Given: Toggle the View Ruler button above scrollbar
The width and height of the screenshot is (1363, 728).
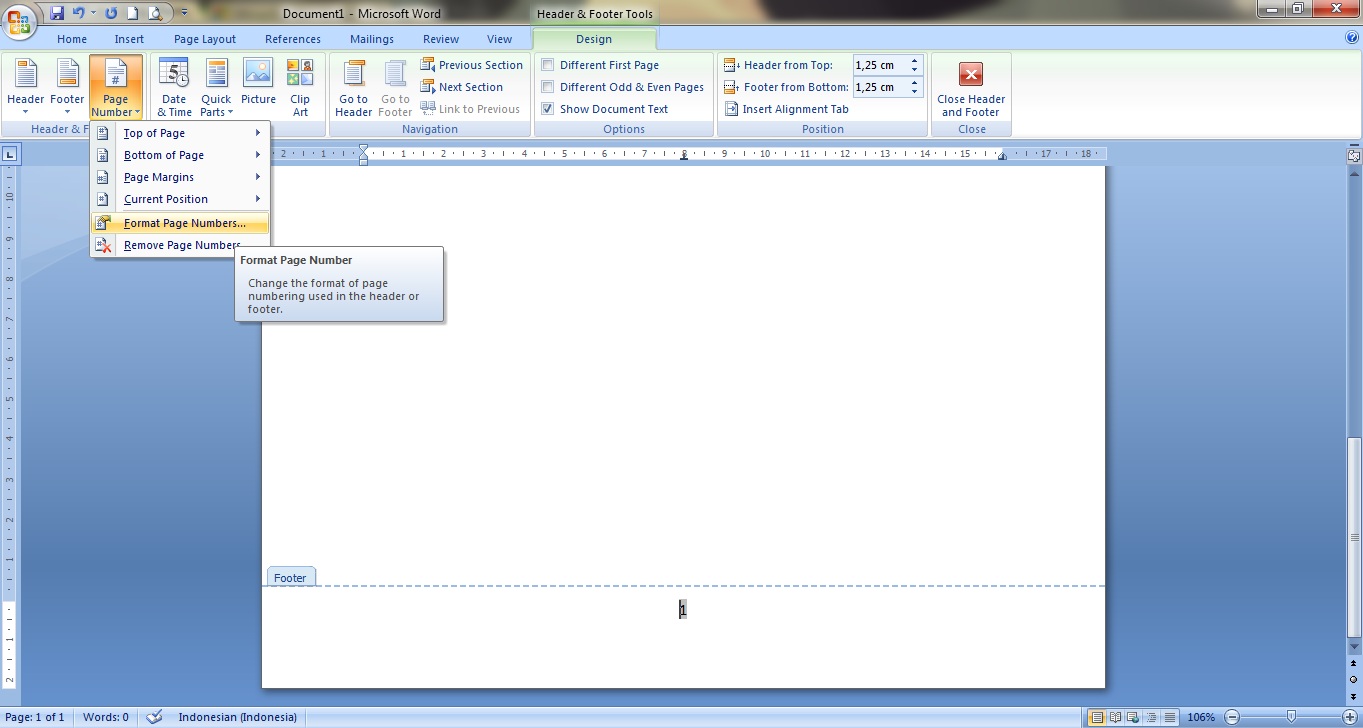Looking at the screenshot, I should (1354, 156).
